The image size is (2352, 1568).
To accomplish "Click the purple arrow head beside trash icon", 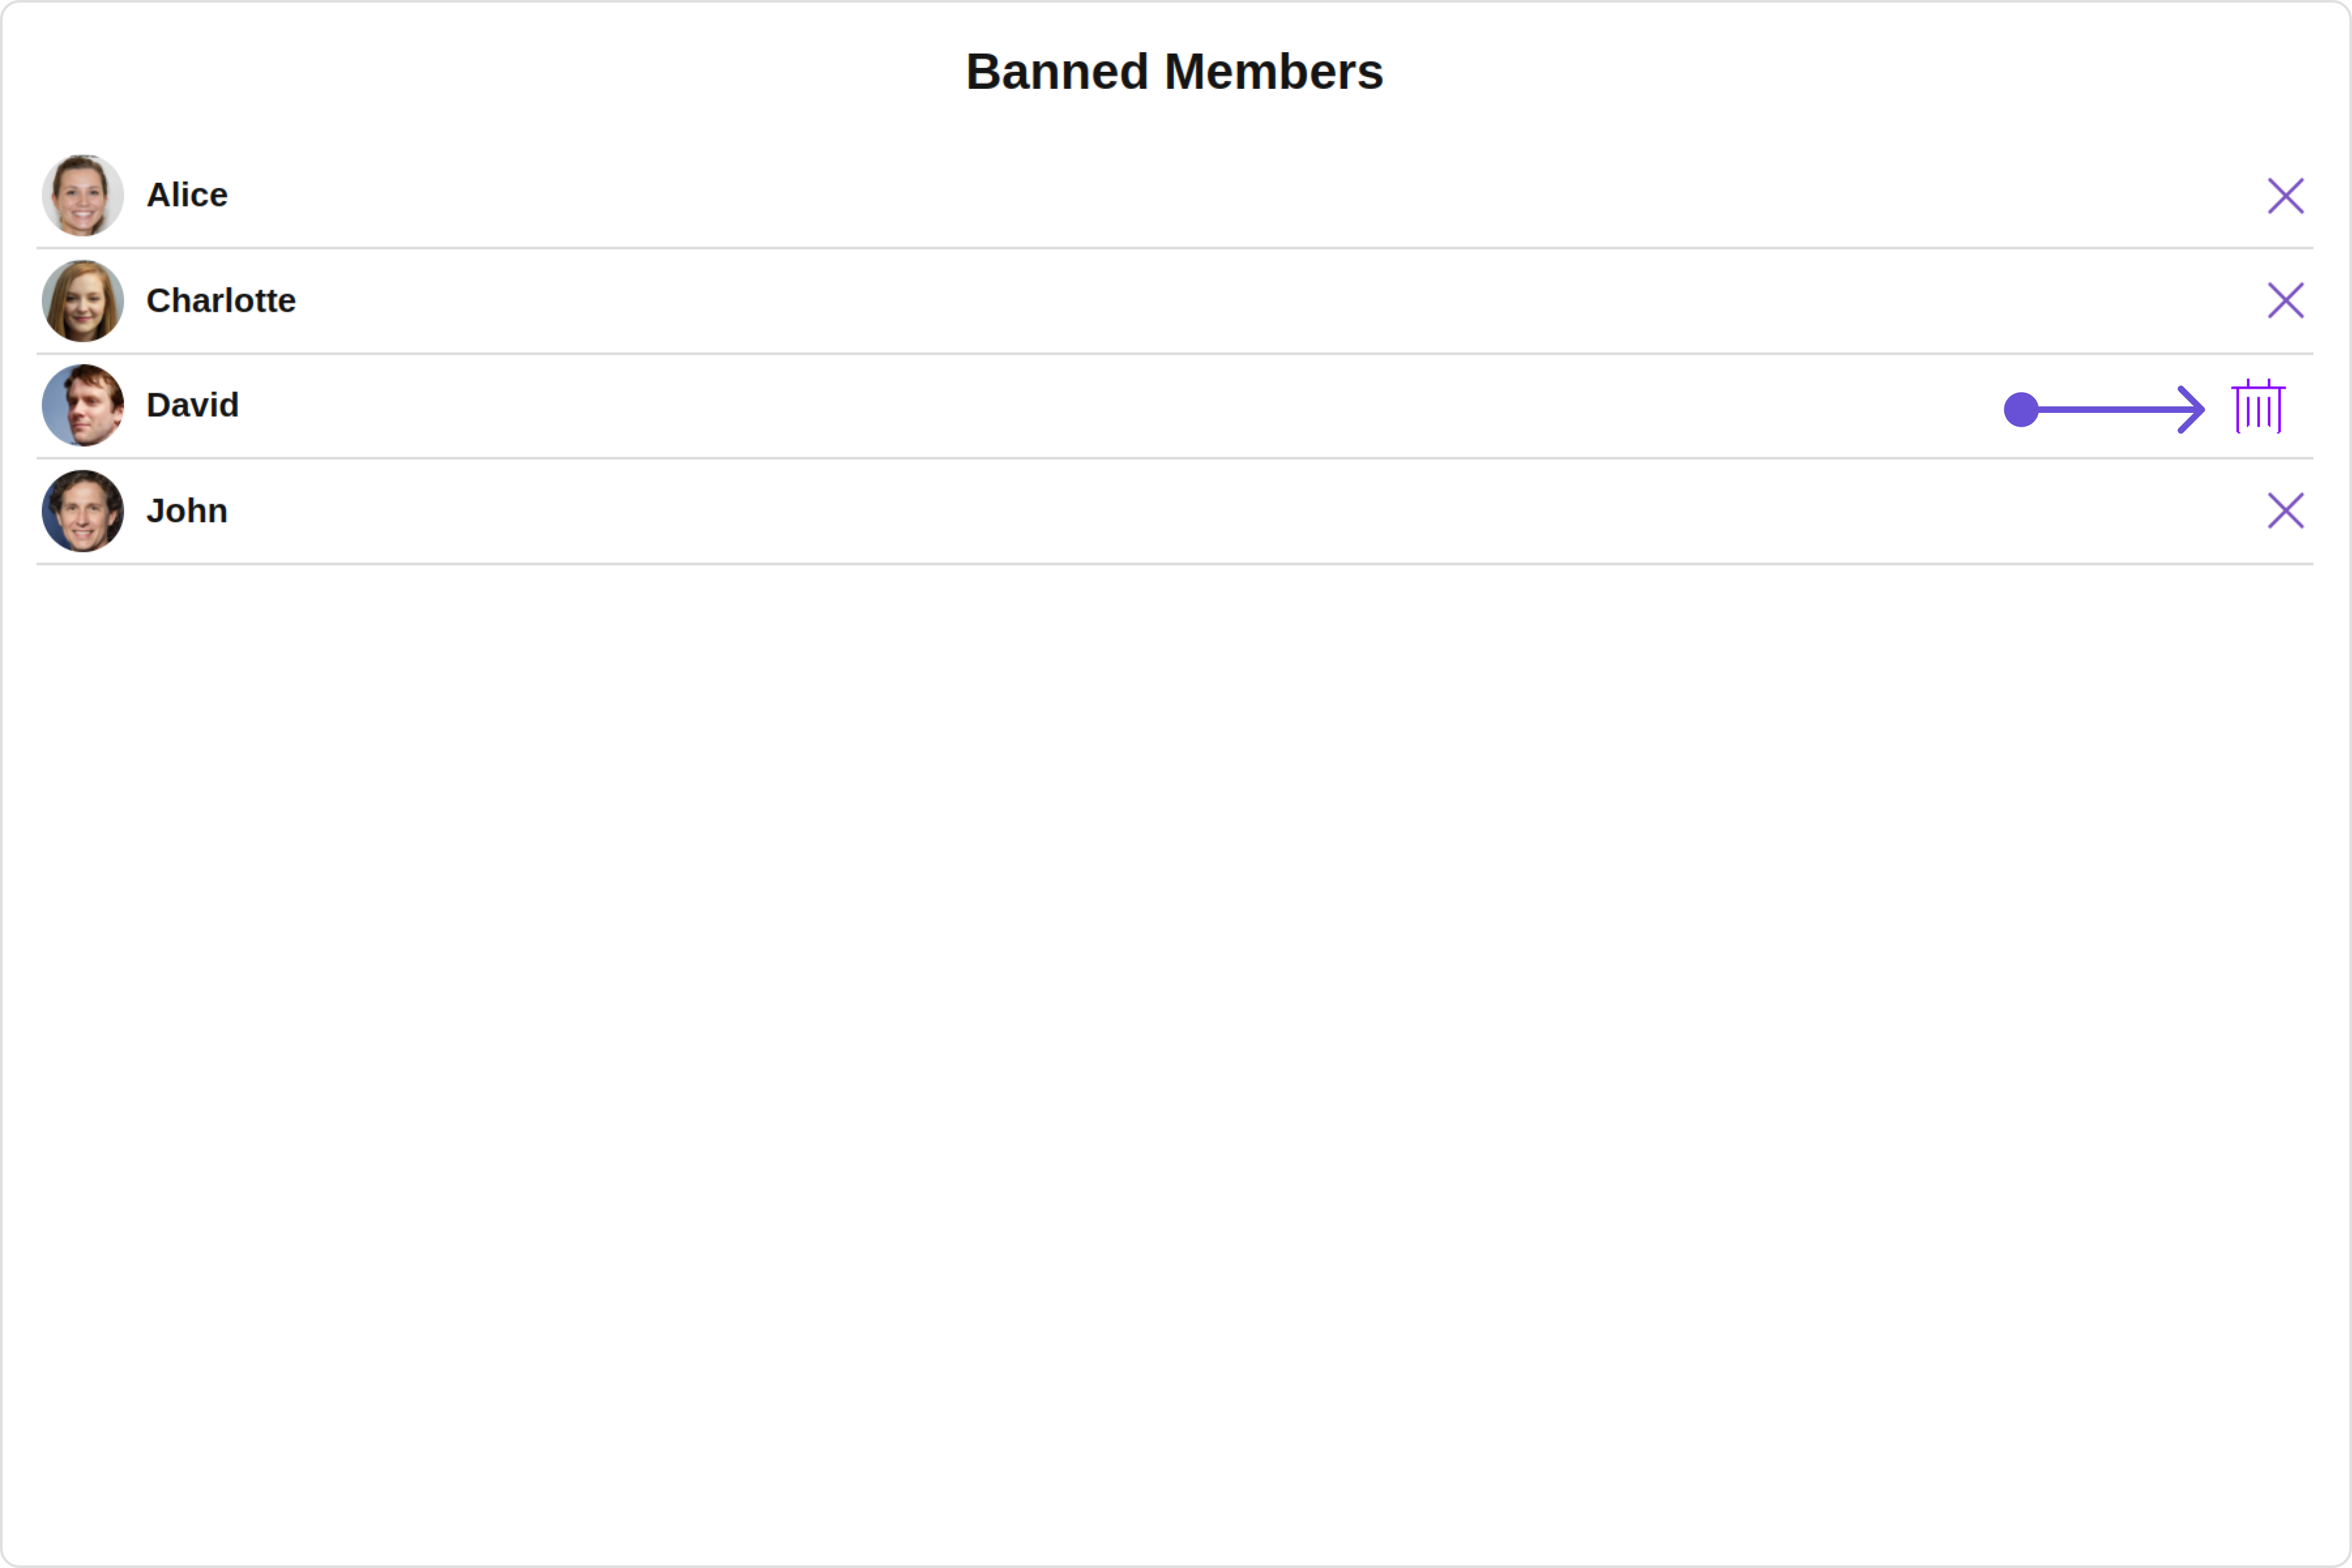I will (2192, 409).
